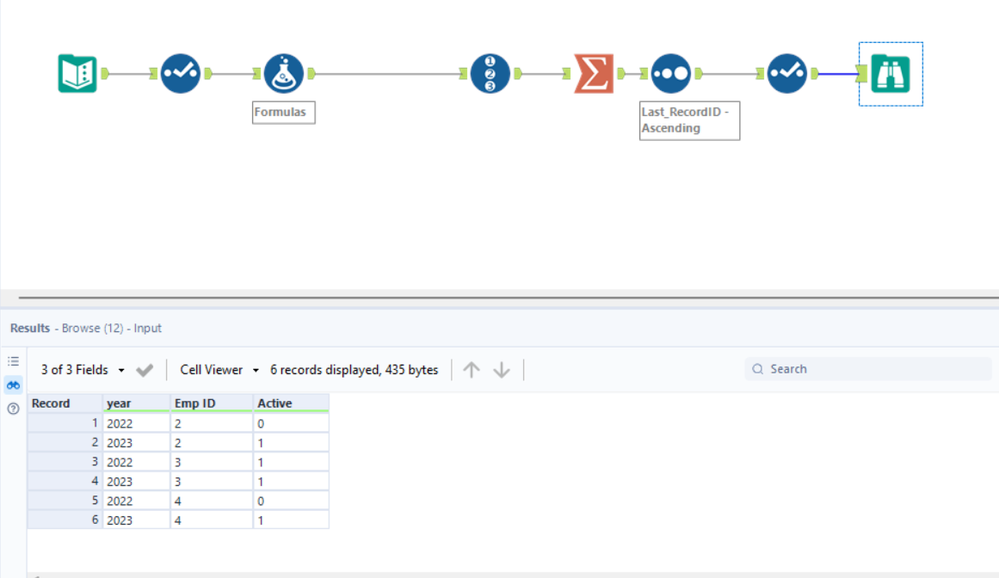Click year cell 2022 in record 5
The image size is (999, 578).
(x=136, y=501)
